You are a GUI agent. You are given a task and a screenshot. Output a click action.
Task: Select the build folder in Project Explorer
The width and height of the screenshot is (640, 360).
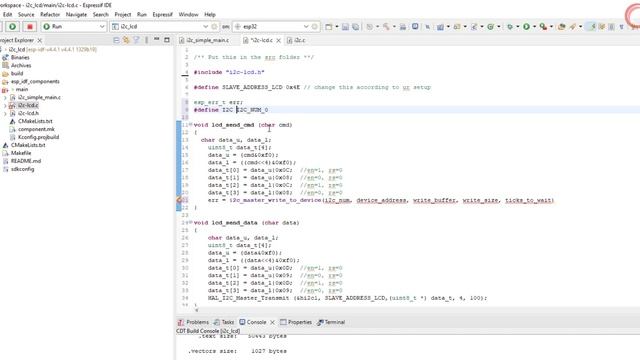coord(12,73)
